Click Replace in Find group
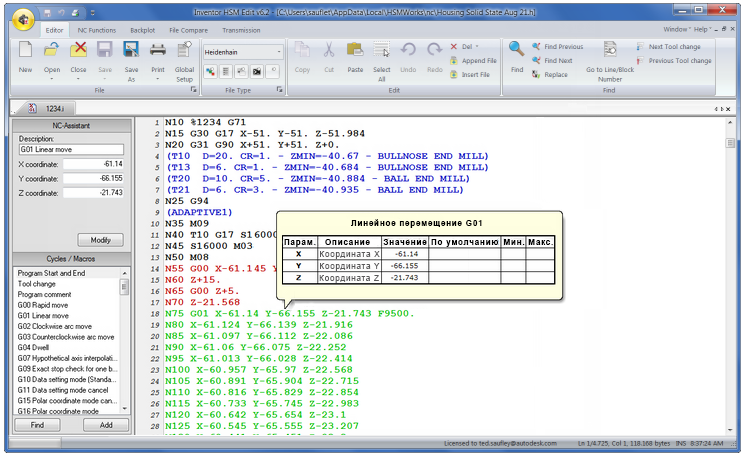 [x=550, y=75]
